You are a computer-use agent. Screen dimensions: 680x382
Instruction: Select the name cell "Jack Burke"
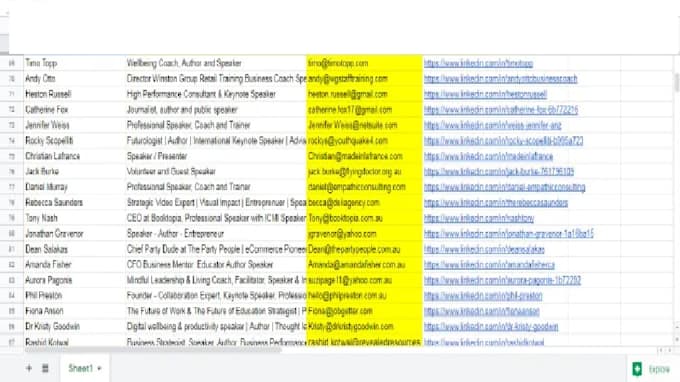point(74,172)
